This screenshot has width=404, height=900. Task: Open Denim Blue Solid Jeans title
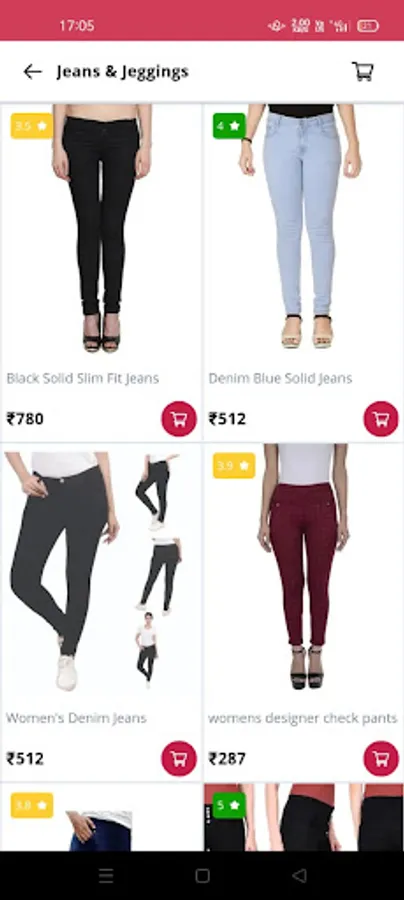tap(280, 378)
